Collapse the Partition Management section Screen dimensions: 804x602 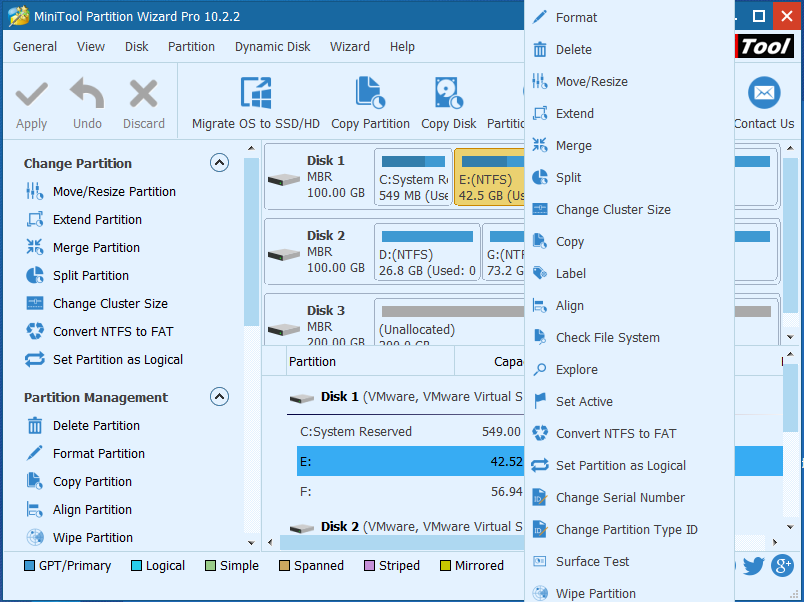(219, 397)
